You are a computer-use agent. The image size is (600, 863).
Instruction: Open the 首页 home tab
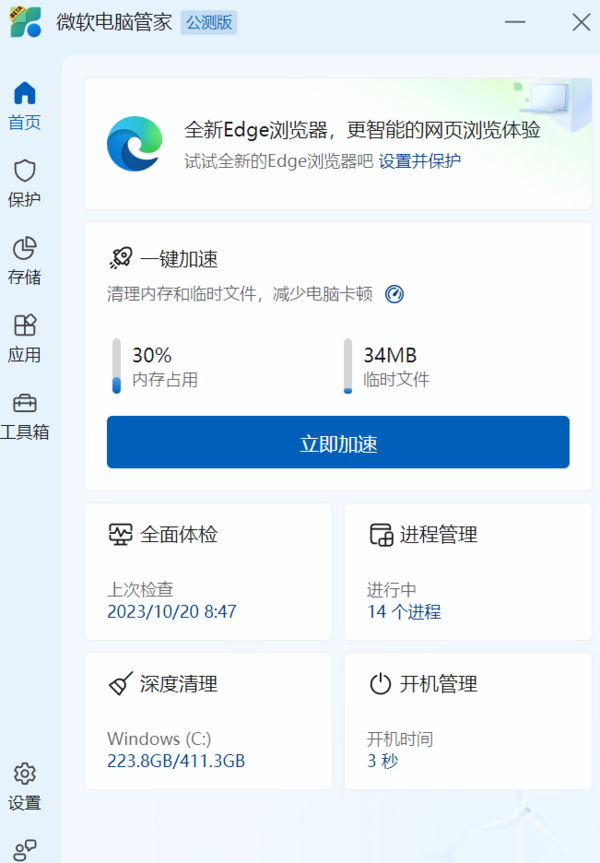coord(25,106)
